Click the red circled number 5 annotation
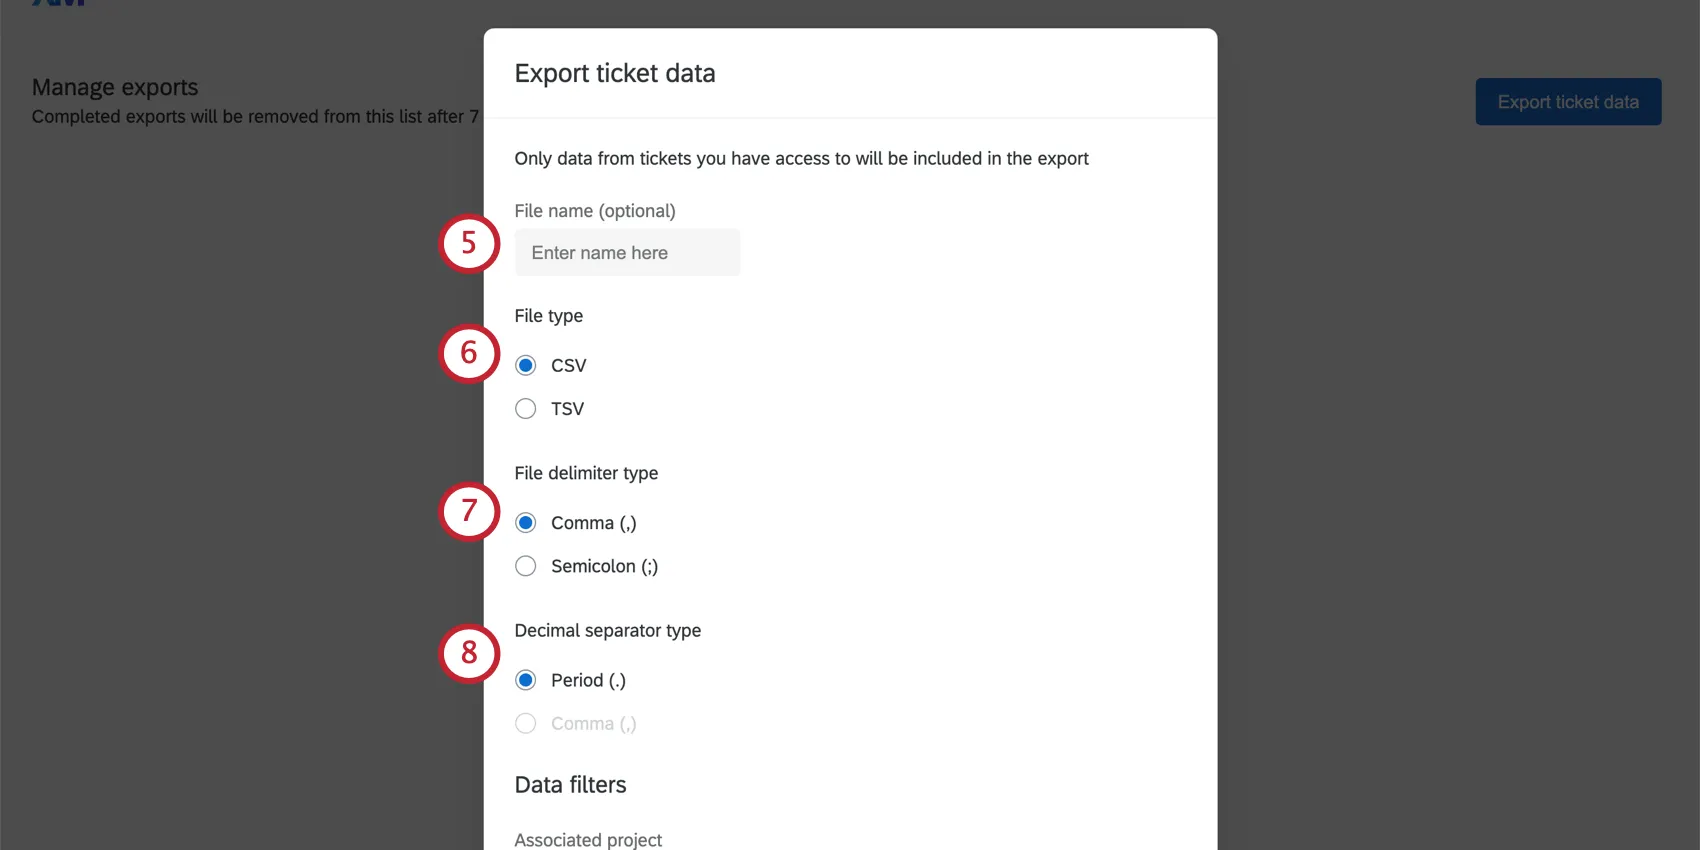The height and width of the screenshot is (850, 1700). [x=469, y=244]
